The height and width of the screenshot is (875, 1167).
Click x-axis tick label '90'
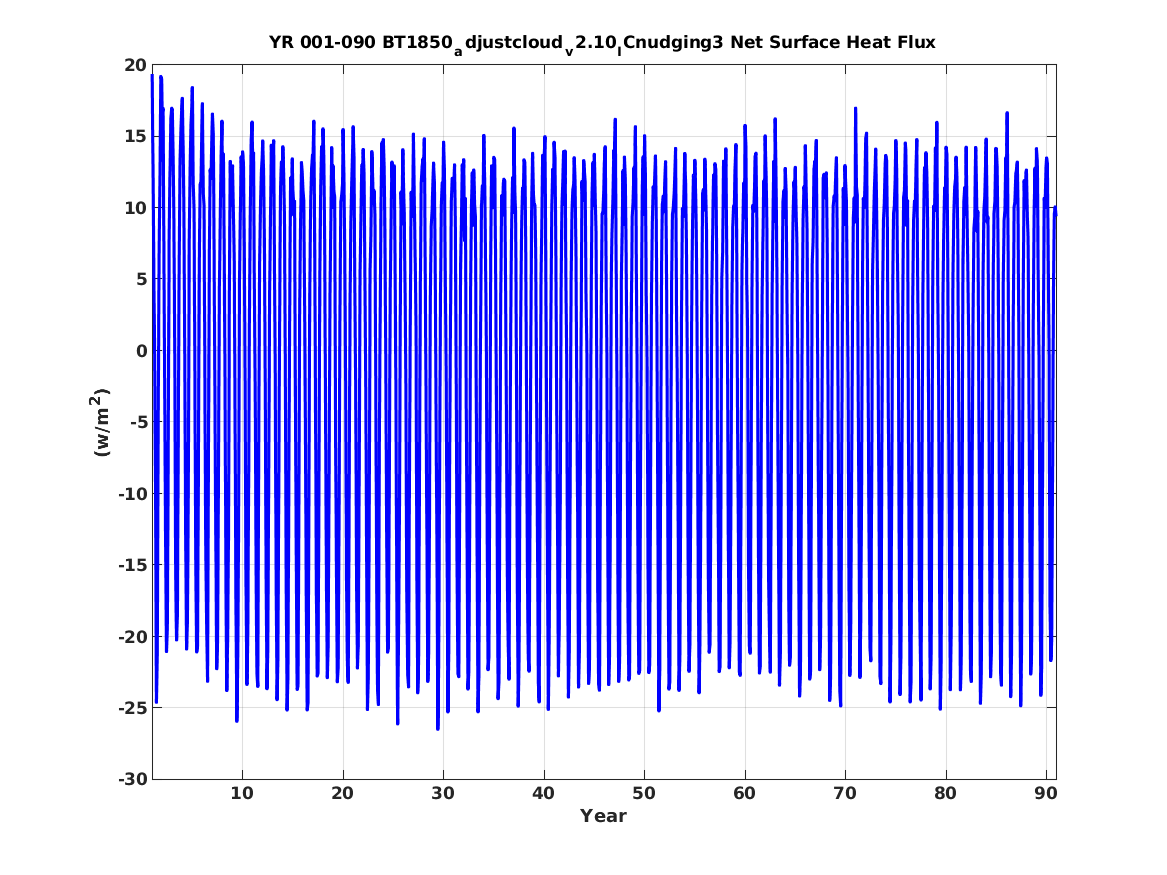click(x=1046, y=794)
